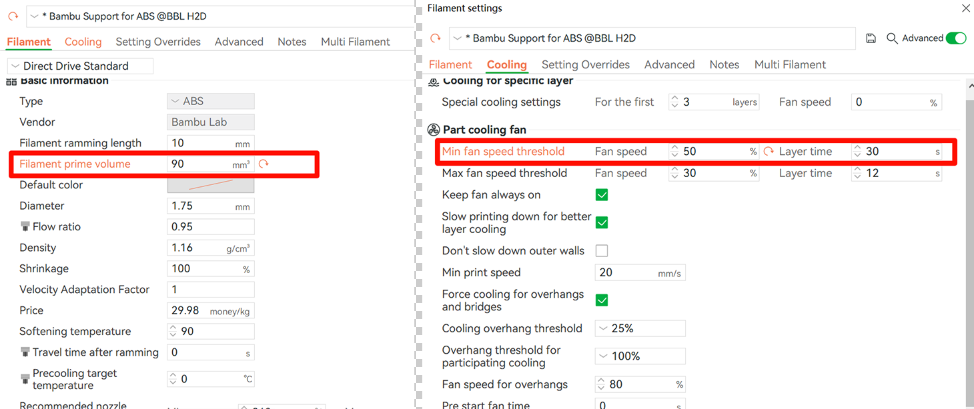Screen dimensions: 974x409
Task: Open Setting Overrides tab in left panel
Action: coord(158,42)
